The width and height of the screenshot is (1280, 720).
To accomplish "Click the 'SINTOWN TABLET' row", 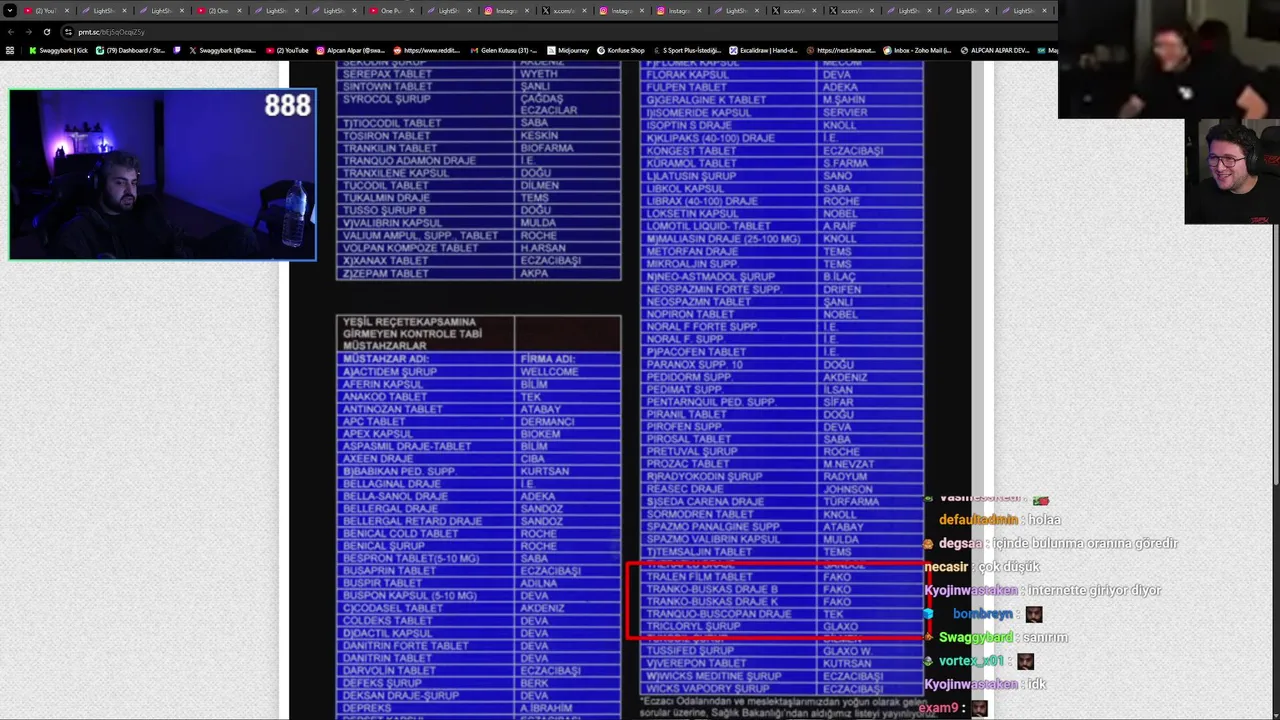I will click(478, 86).
